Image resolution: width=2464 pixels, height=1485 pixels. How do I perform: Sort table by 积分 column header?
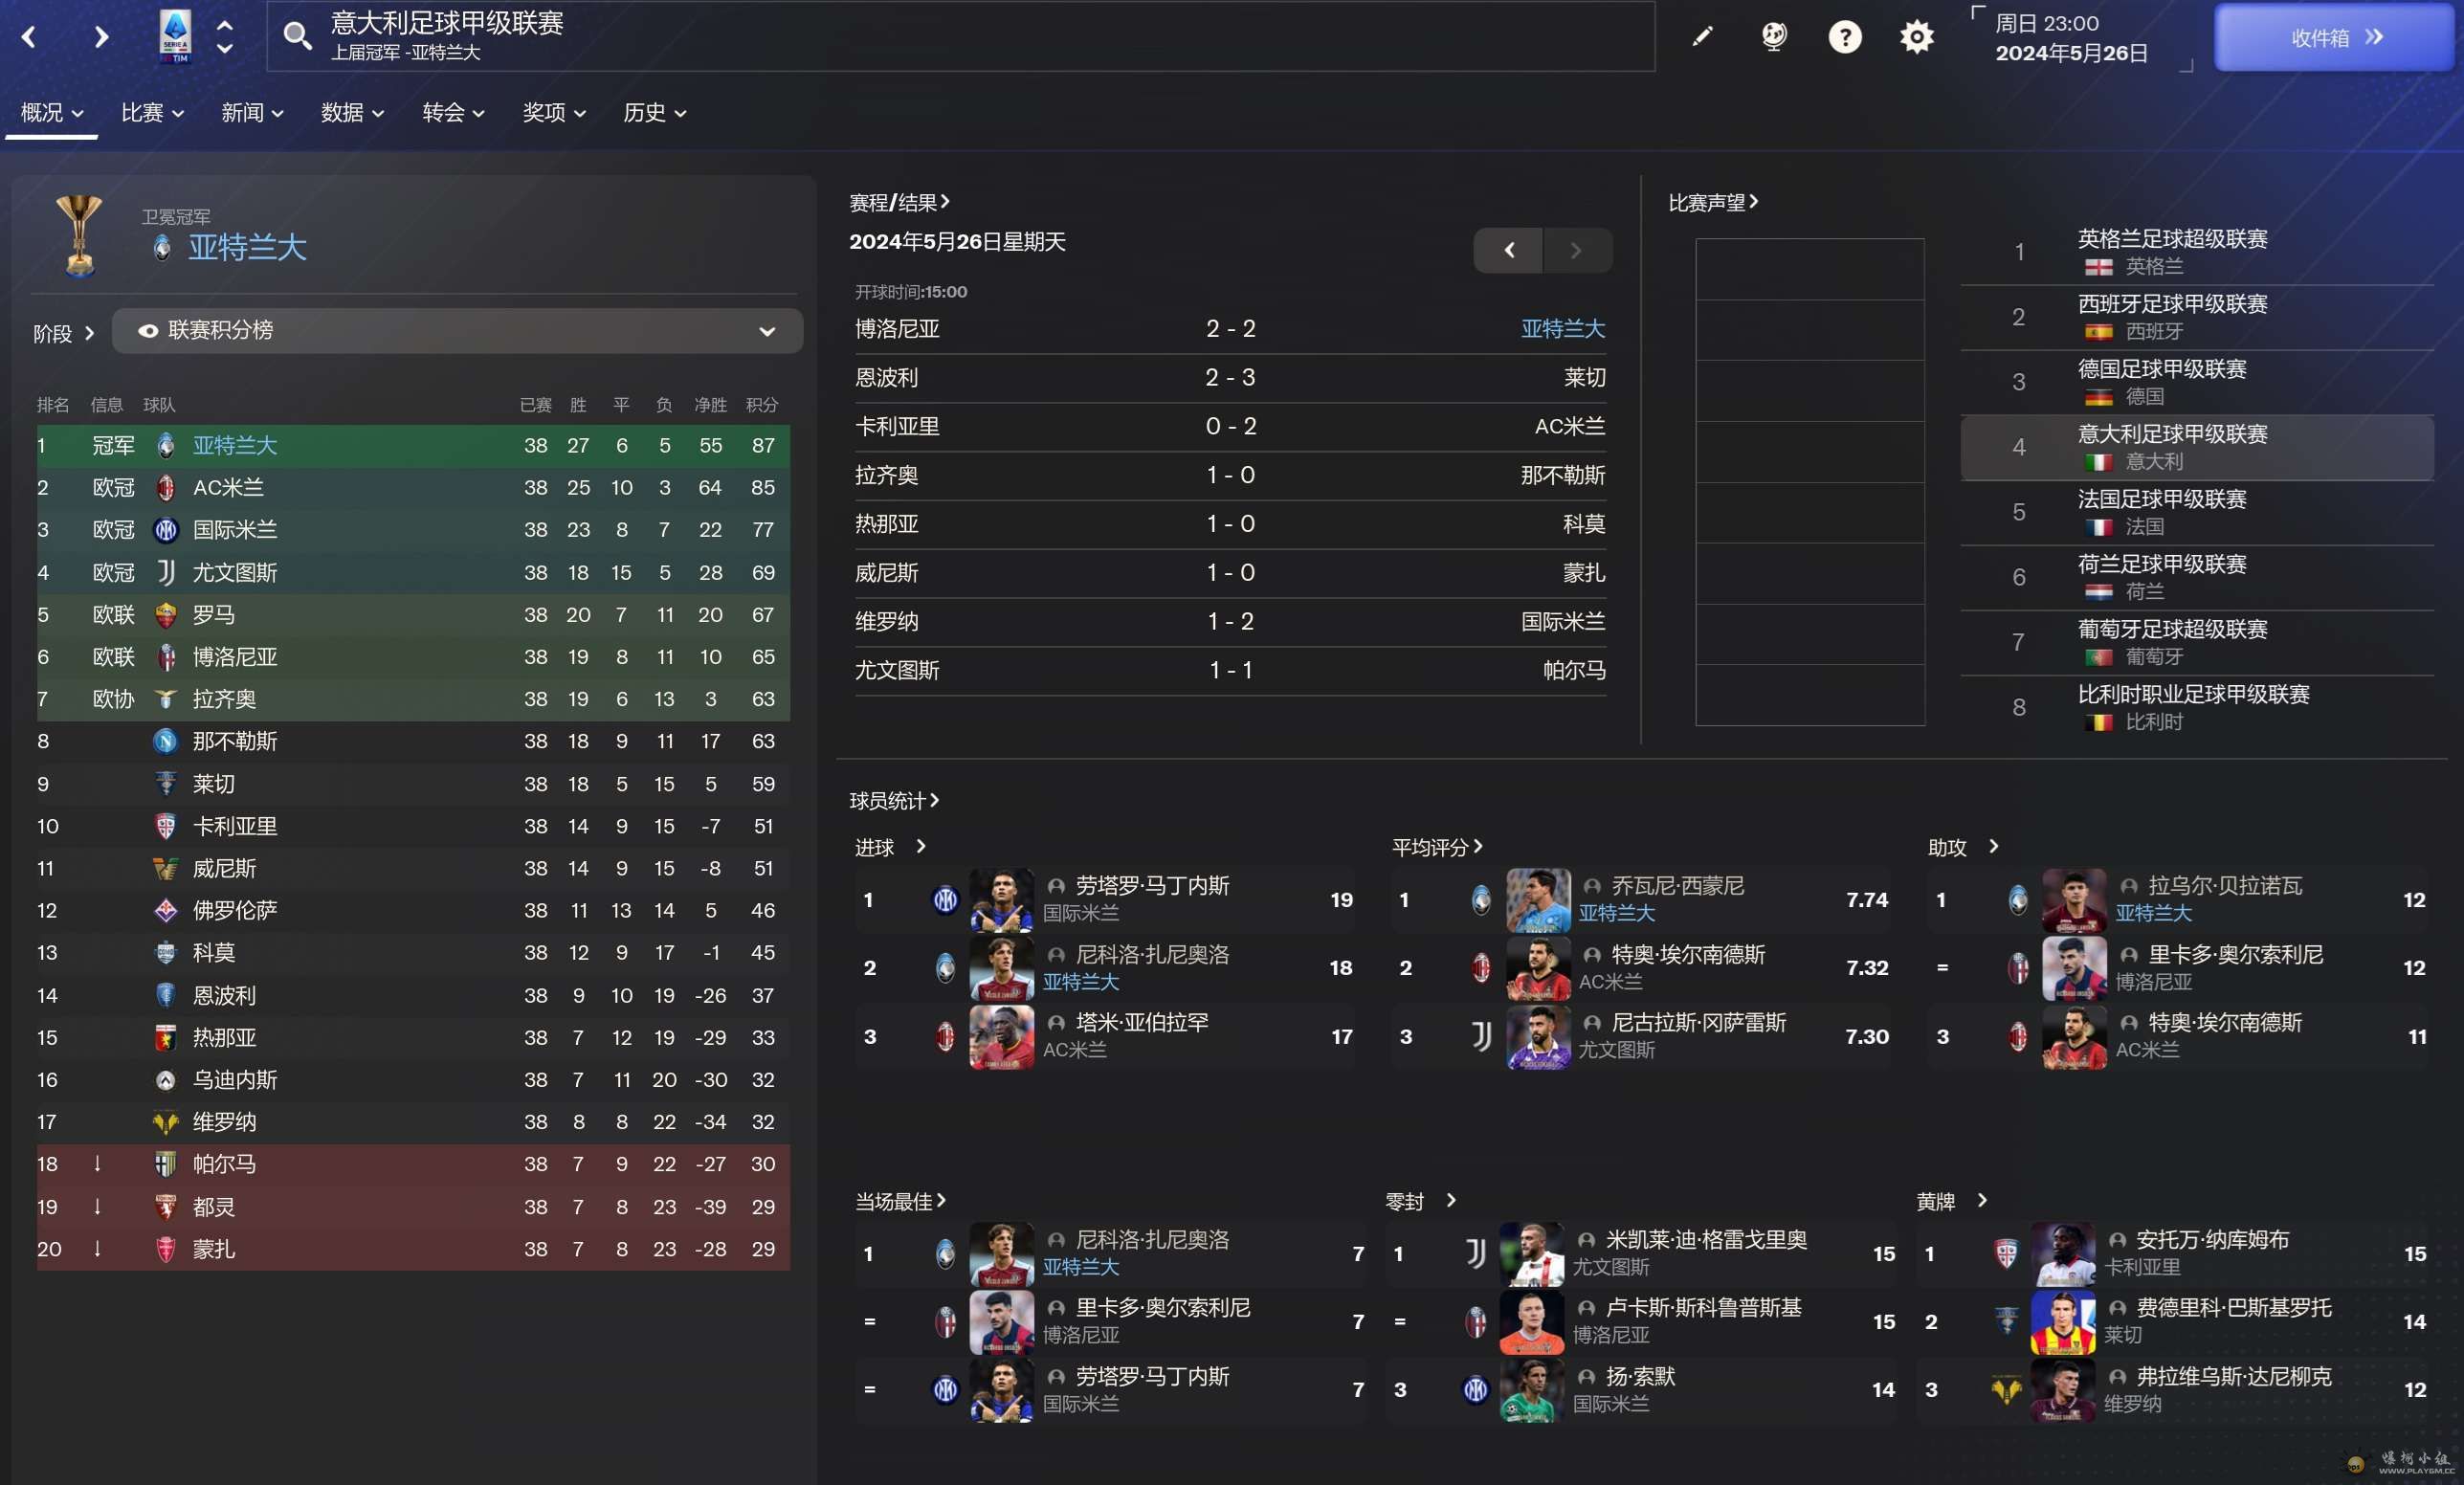[761, 405]
